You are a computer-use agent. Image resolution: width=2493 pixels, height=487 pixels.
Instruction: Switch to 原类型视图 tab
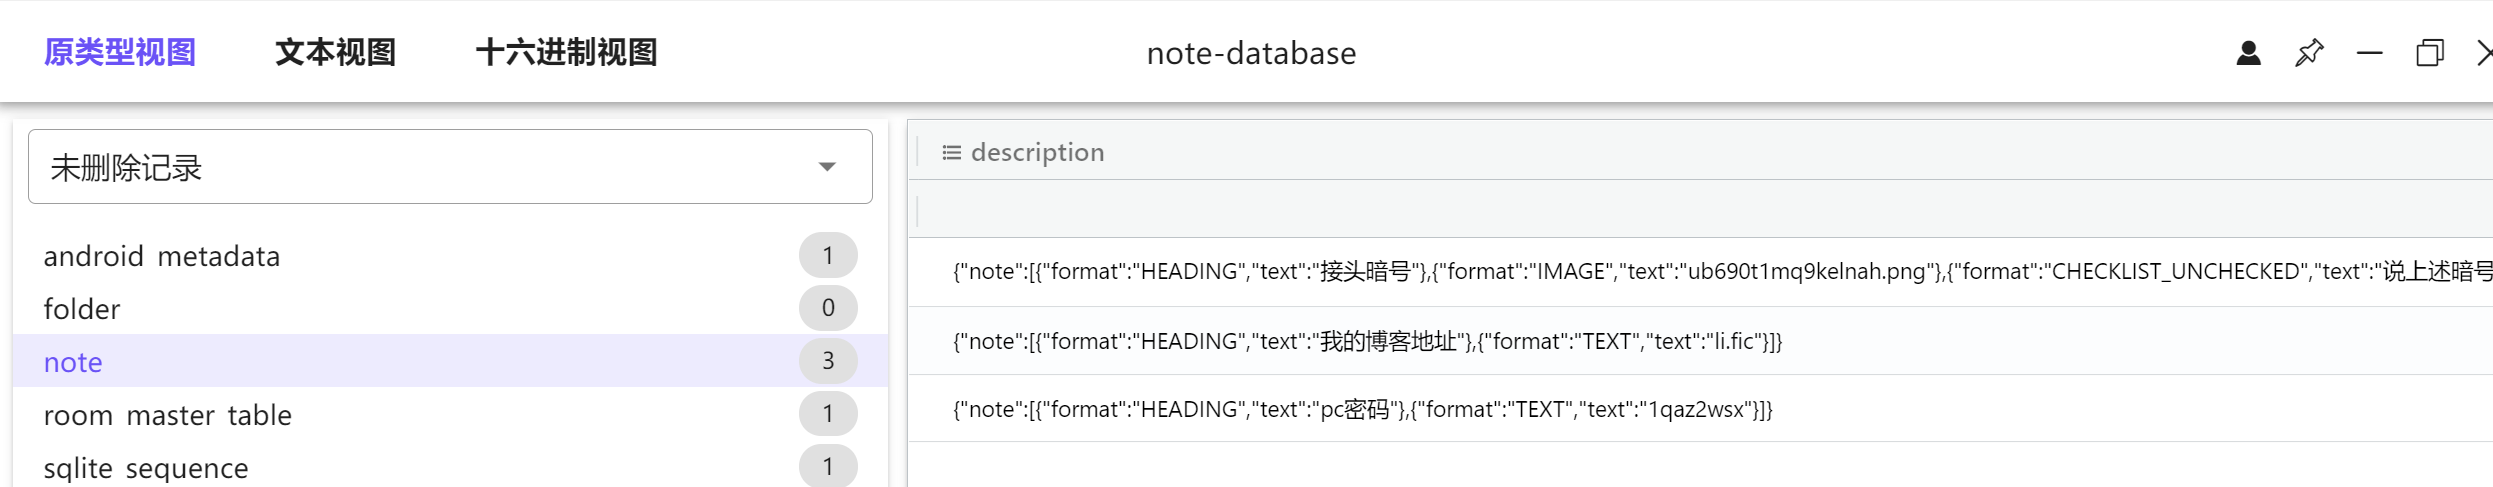120,53
